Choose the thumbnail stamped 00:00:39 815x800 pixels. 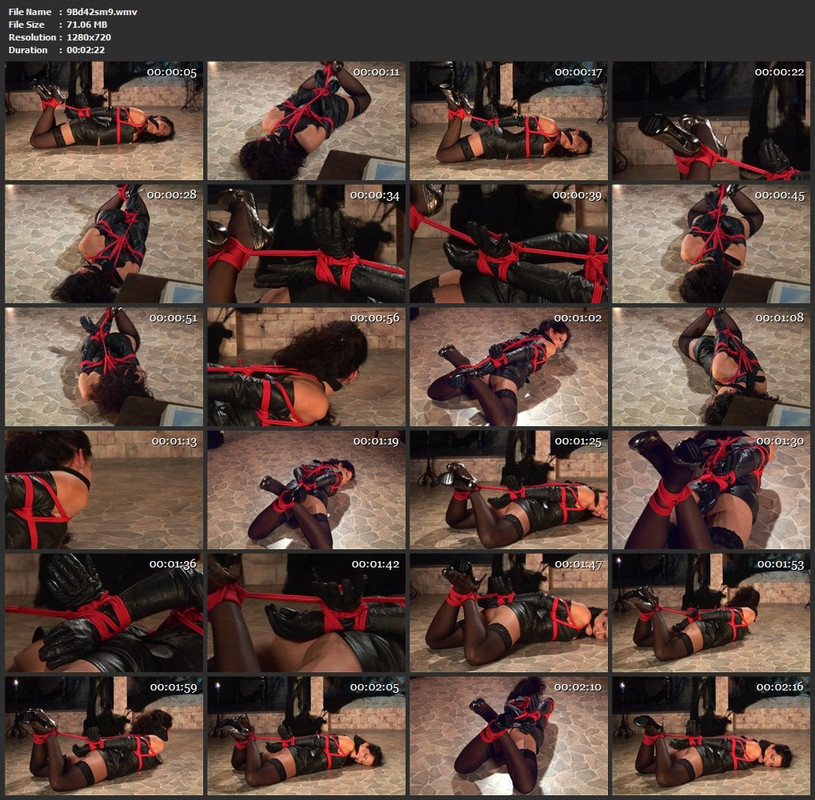509,244
